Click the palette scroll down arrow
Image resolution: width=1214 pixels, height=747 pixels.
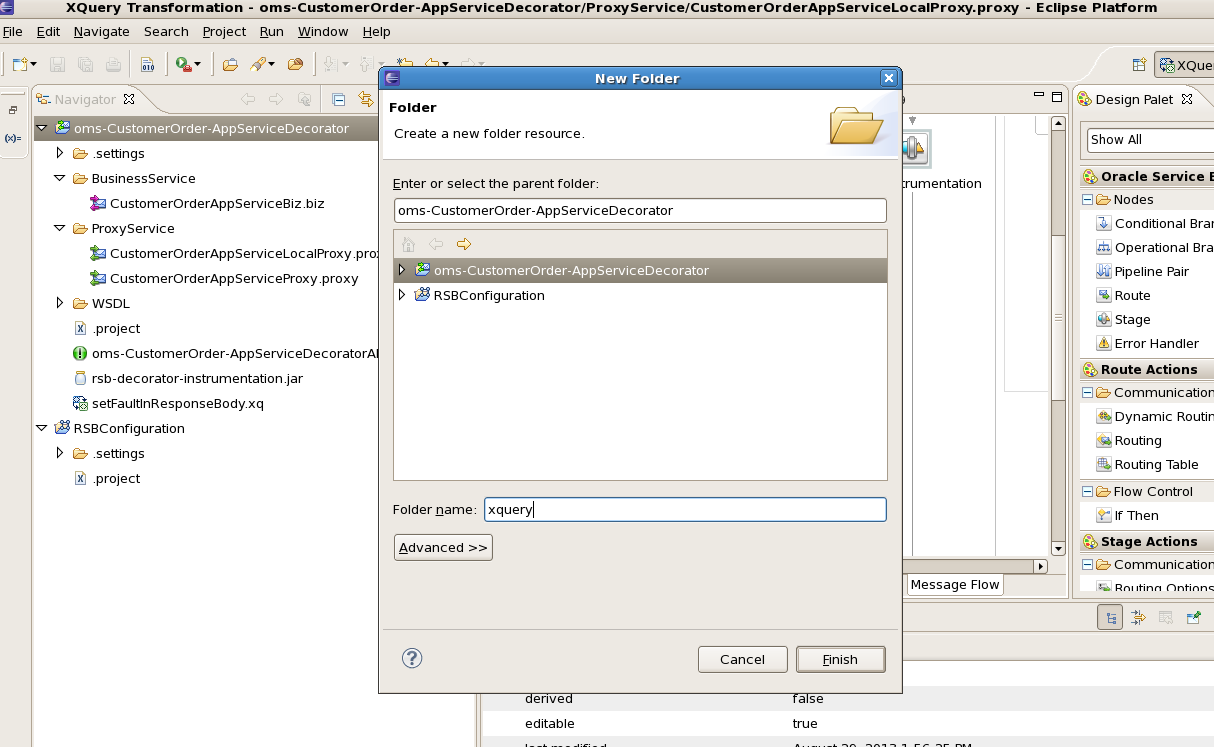point(1058,549)
